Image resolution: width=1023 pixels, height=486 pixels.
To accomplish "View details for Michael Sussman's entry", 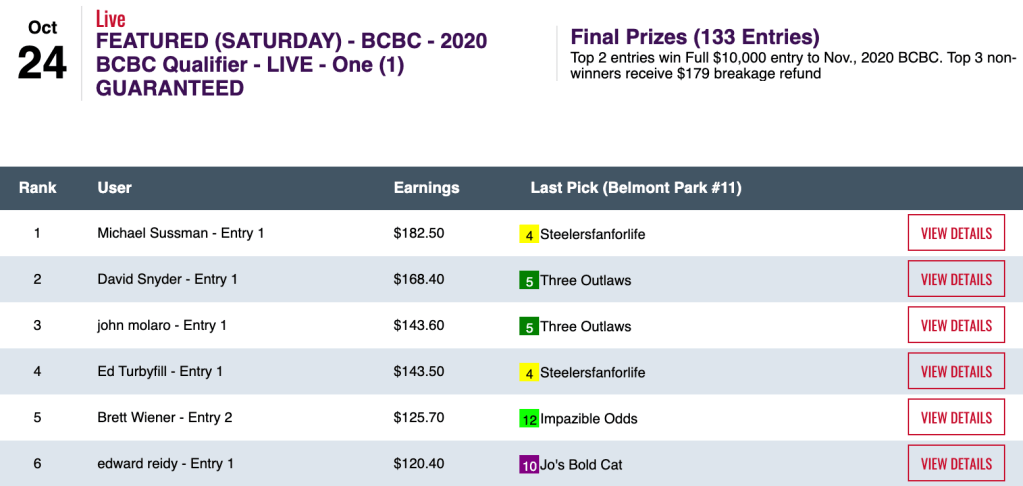I will click(x=956, y=233).
